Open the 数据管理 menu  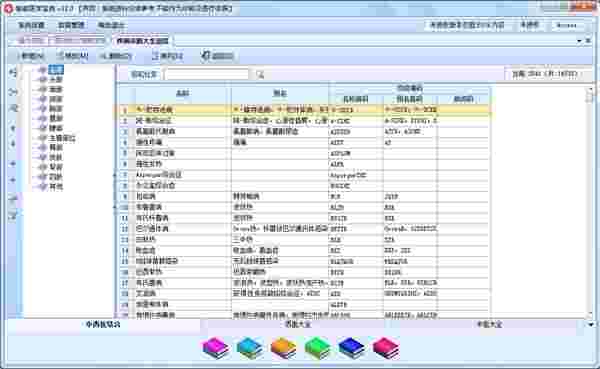72,26
